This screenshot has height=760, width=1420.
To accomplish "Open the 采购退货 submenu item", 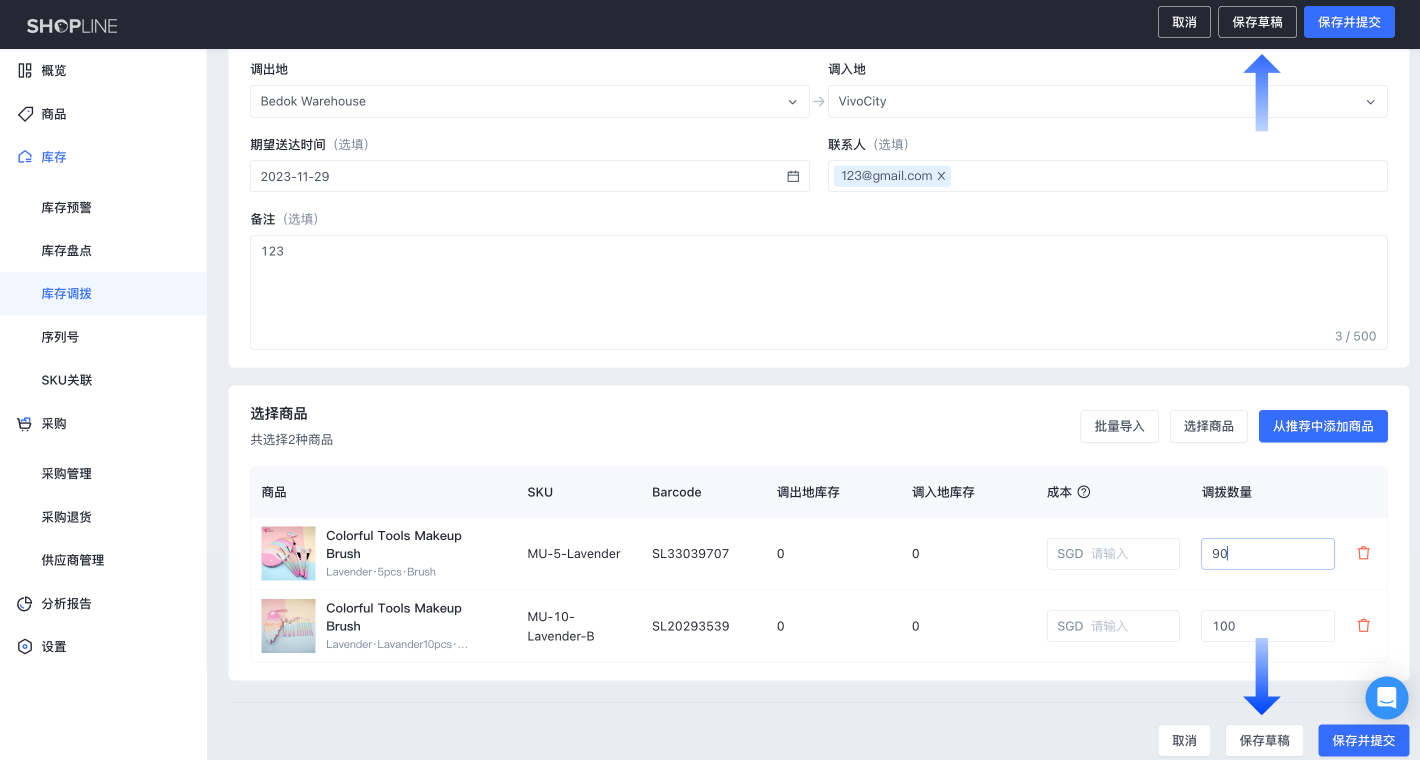I will pyautogui.click(x=67, y=517).
